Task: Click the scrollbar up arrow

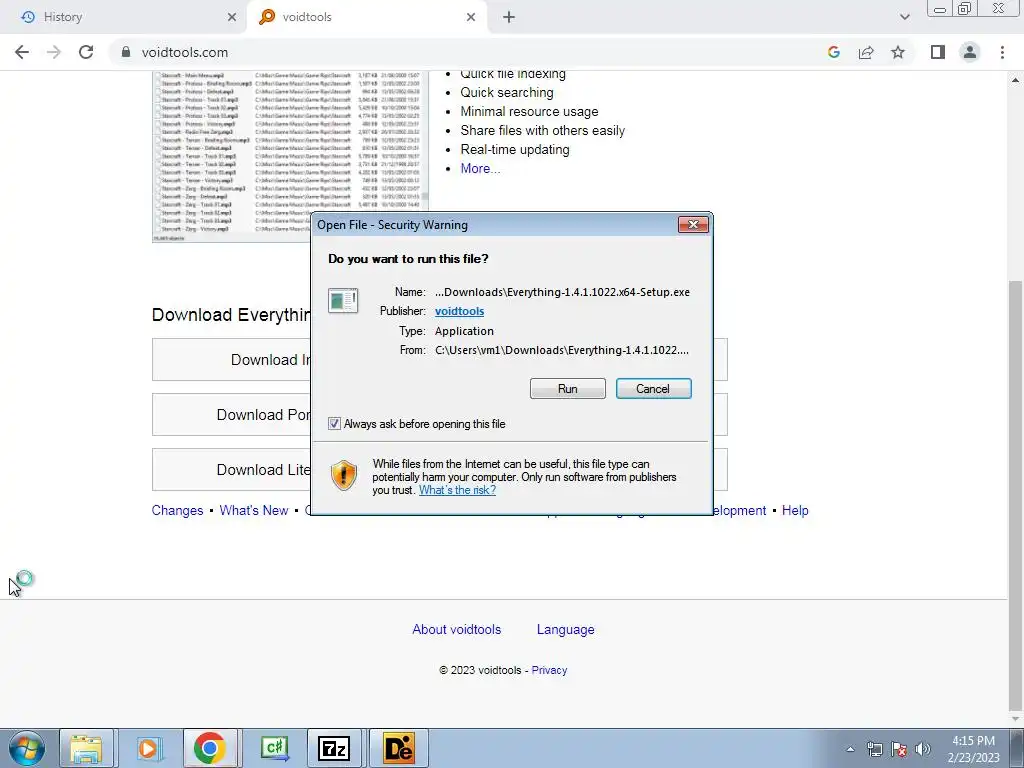Action: [1016, 80]
